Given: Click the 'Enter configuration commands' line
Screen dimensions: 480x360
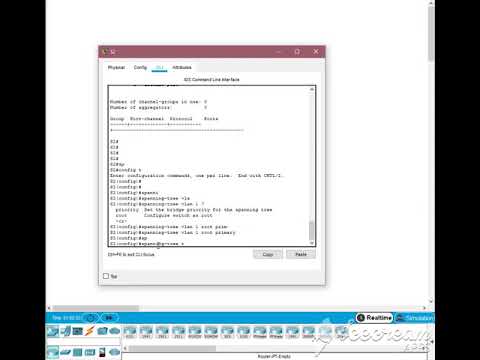Looking at the screenshot, I should pos(197,176).
